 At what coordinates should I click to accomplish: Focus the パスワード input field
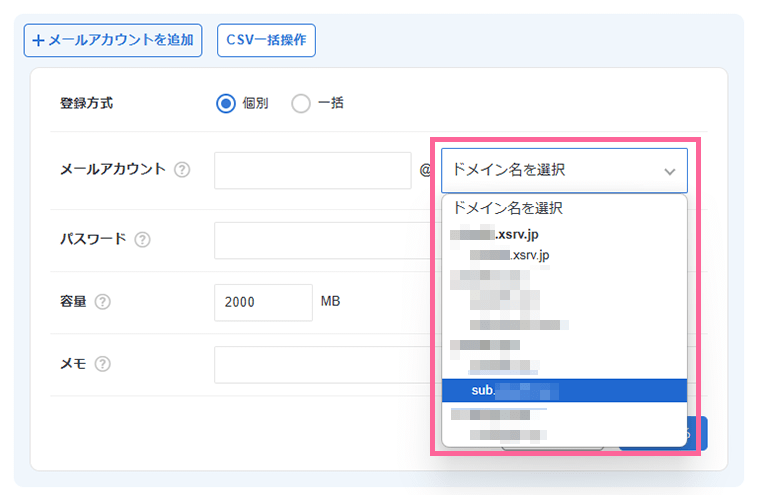tap(328, 240)
